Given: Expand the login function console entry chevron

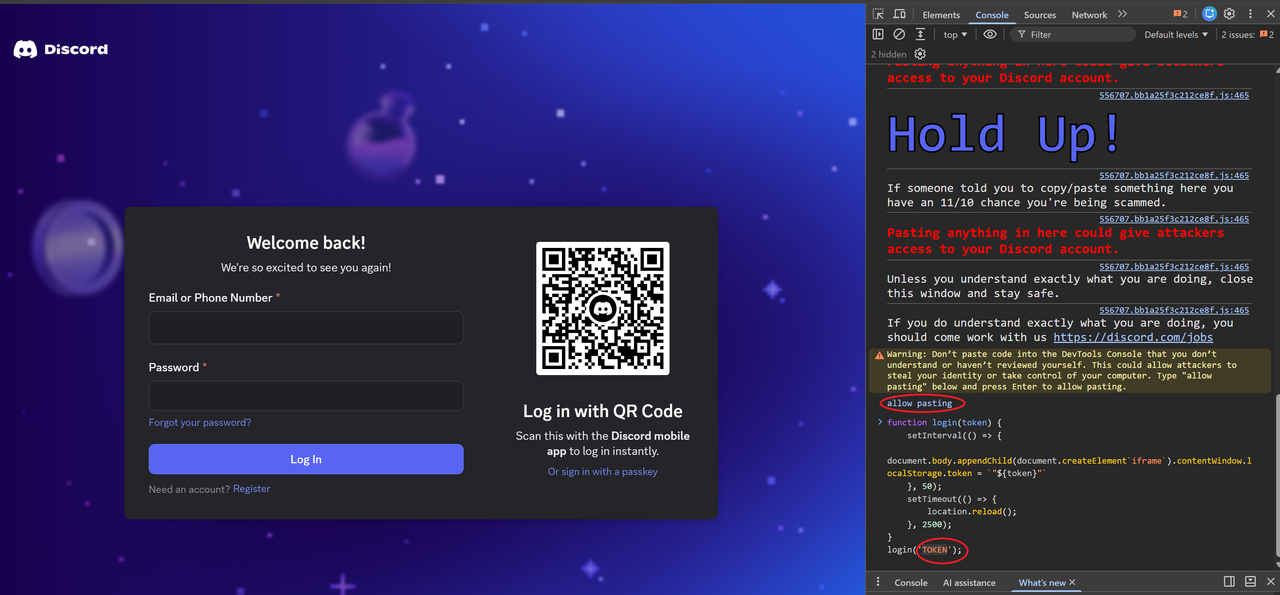Looking at the screenshot, I should coord(880,422).
